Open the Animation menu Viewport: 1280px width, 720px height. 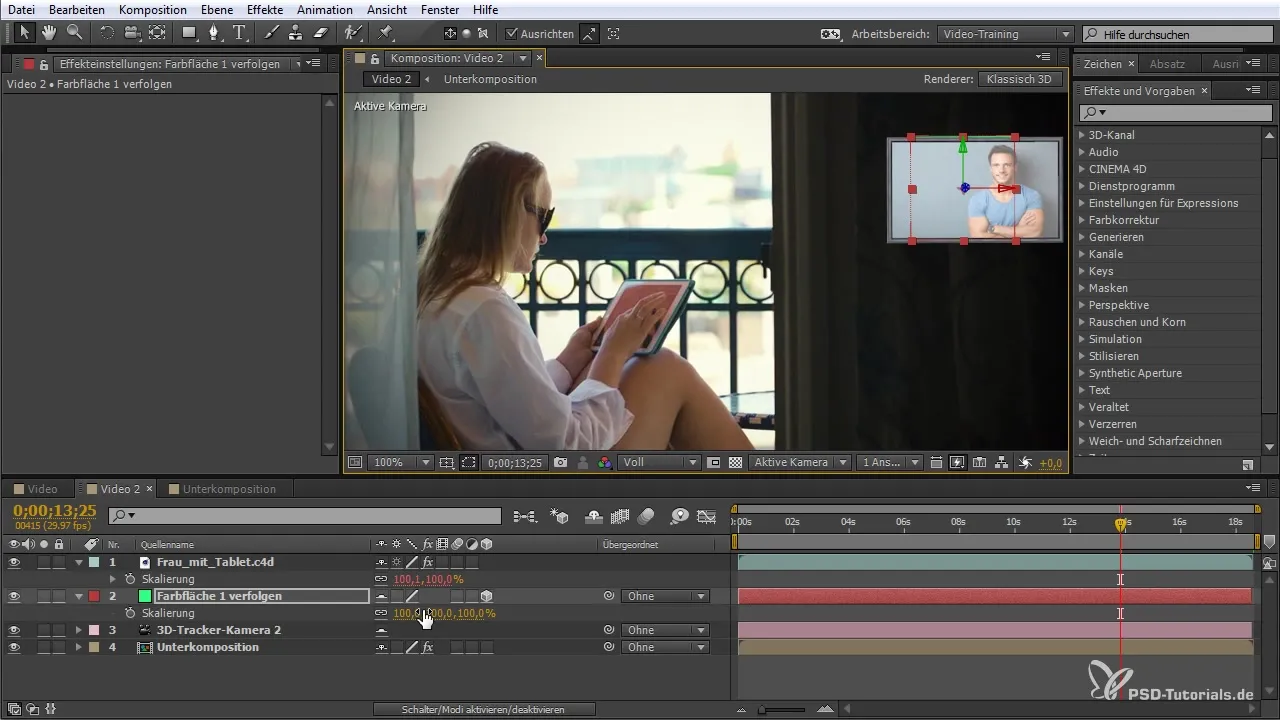(325, 9)
